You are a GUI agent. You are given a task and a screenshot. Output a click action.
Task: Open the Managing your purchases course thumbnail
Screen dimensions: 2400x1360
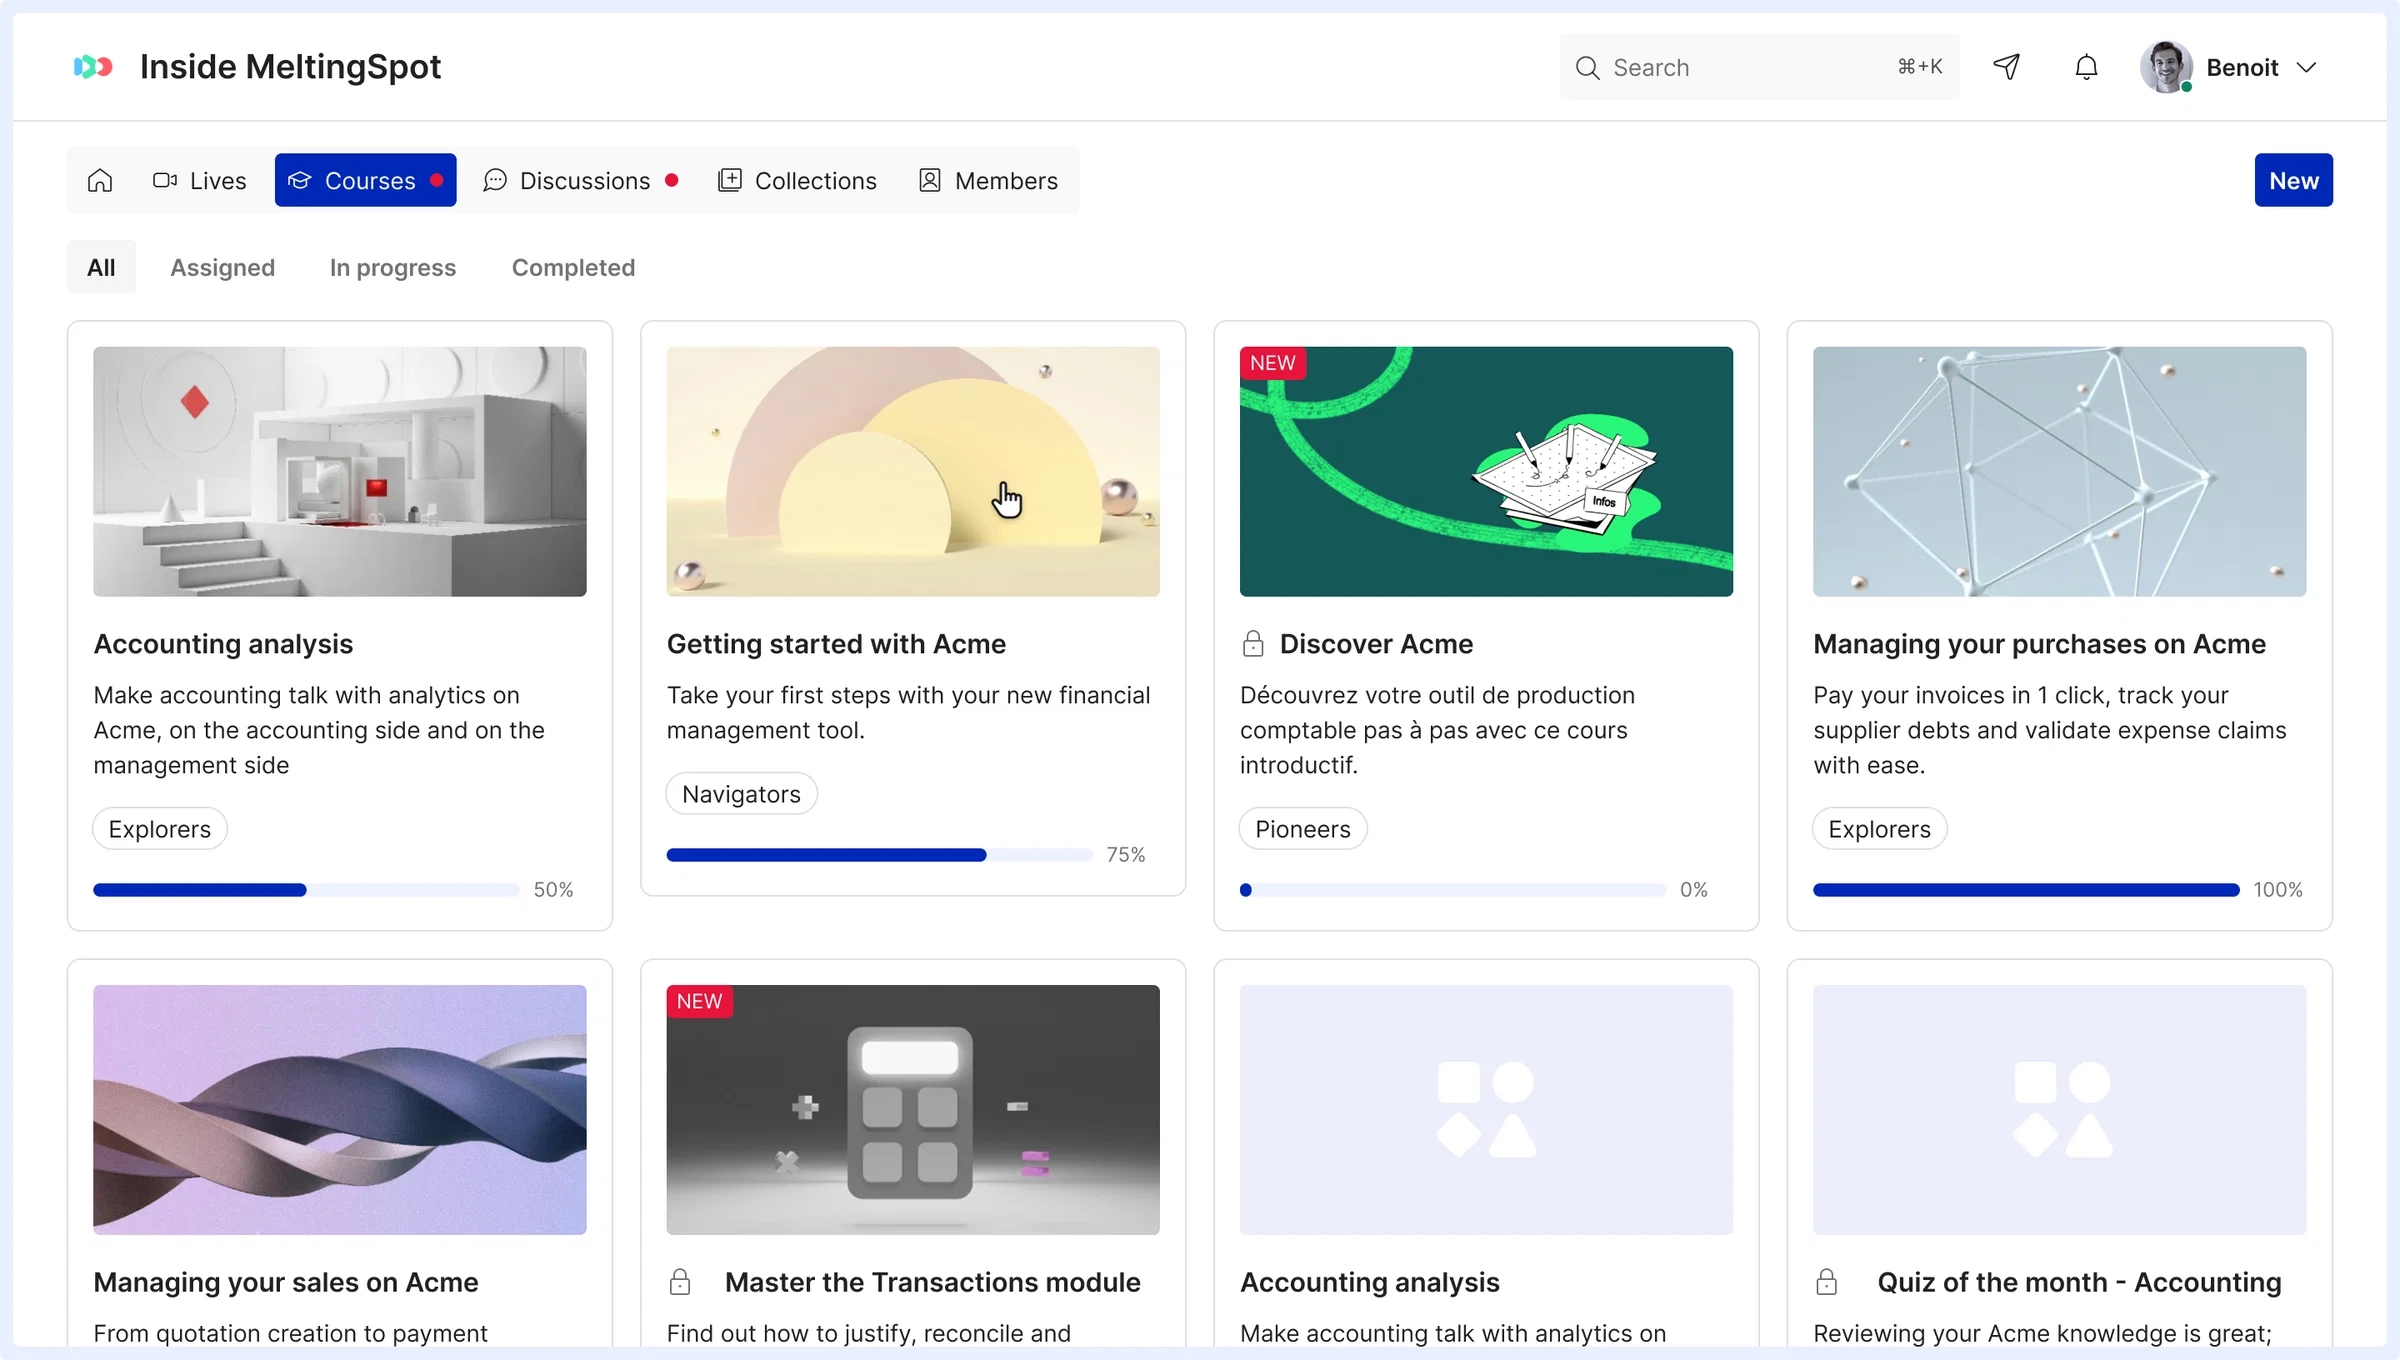pyautogui.click(x=2059, y=471)
